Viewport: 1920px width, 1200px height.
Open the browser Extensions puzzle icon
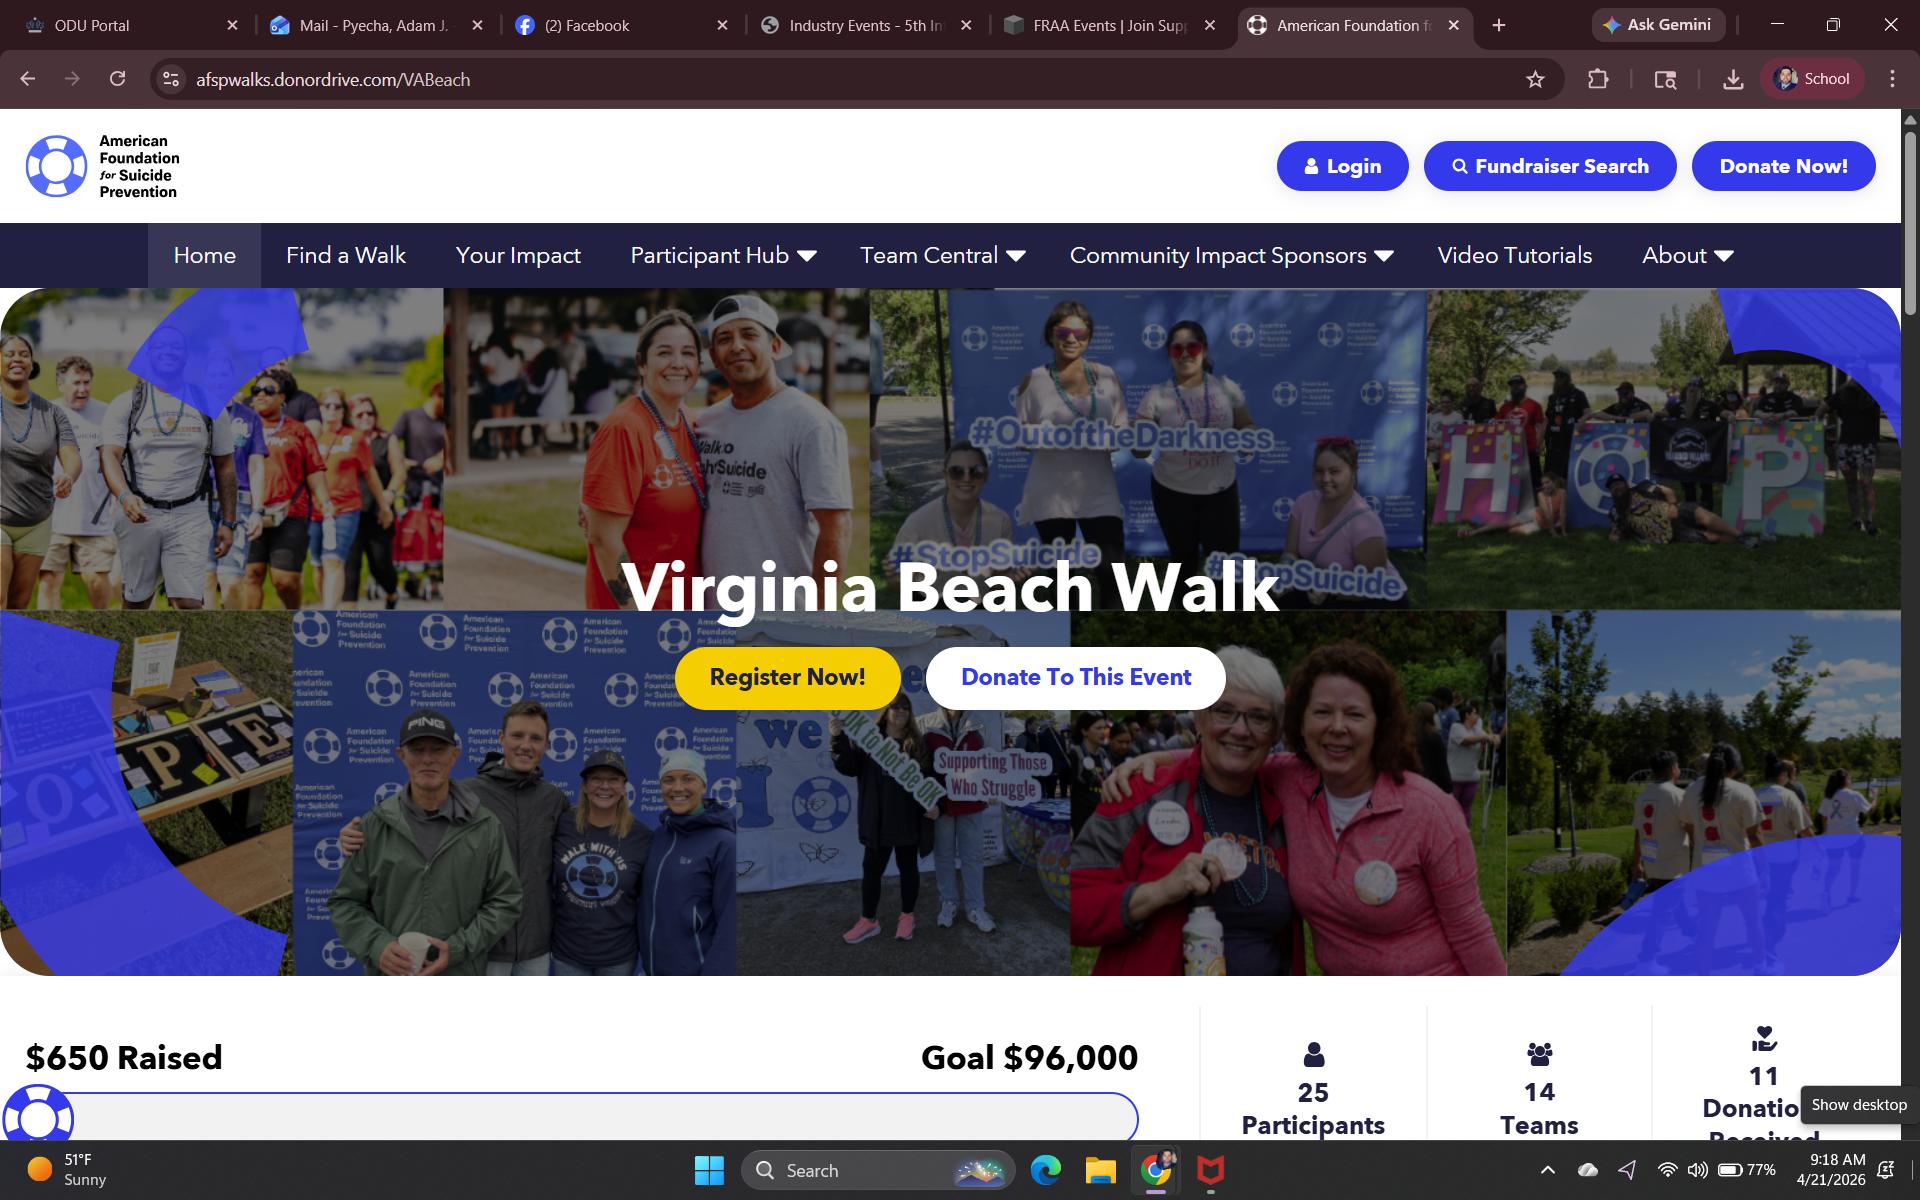[1598, 79]
